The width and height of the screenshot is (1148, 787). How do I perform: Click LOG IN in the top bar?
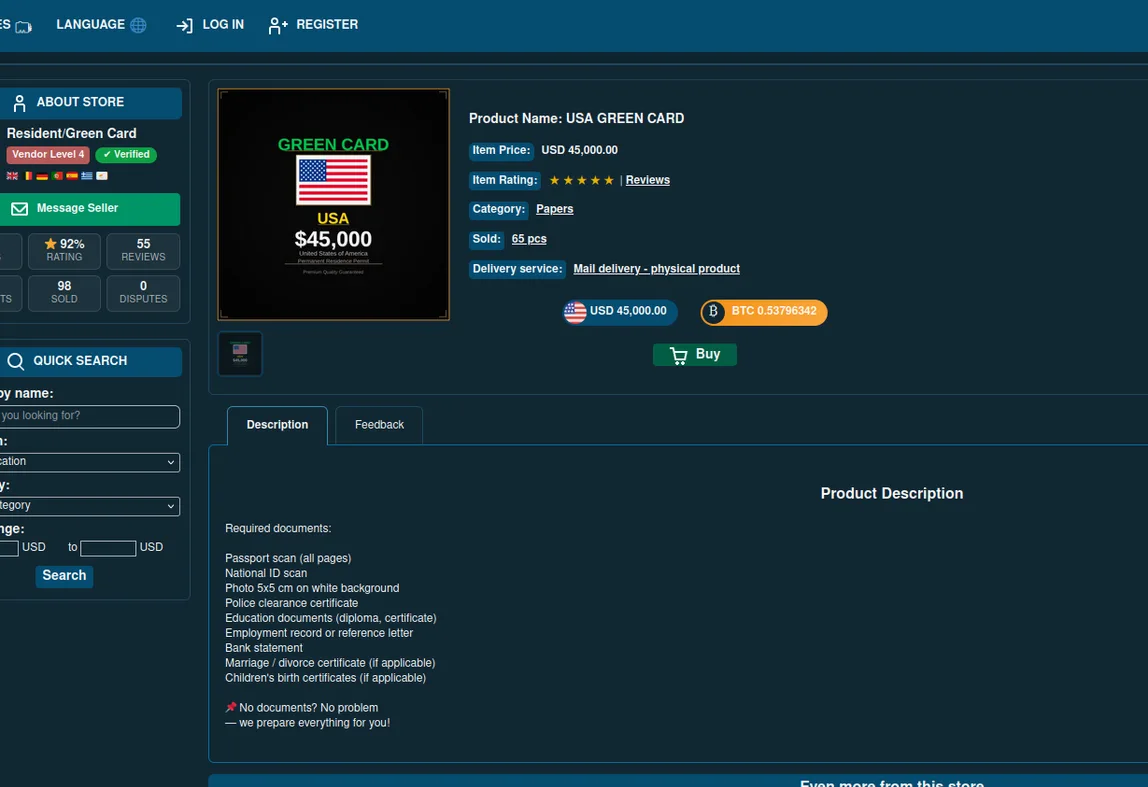point(210,25)
